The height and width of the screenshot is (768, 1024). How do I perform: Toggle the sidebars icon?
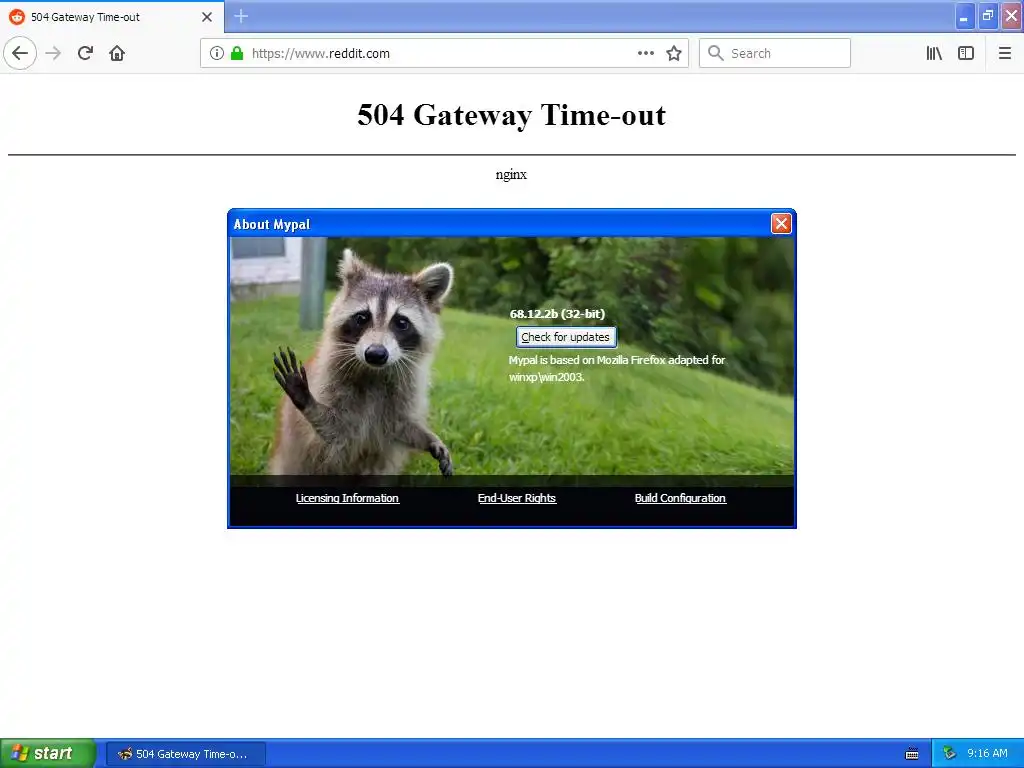pos(966,54)
